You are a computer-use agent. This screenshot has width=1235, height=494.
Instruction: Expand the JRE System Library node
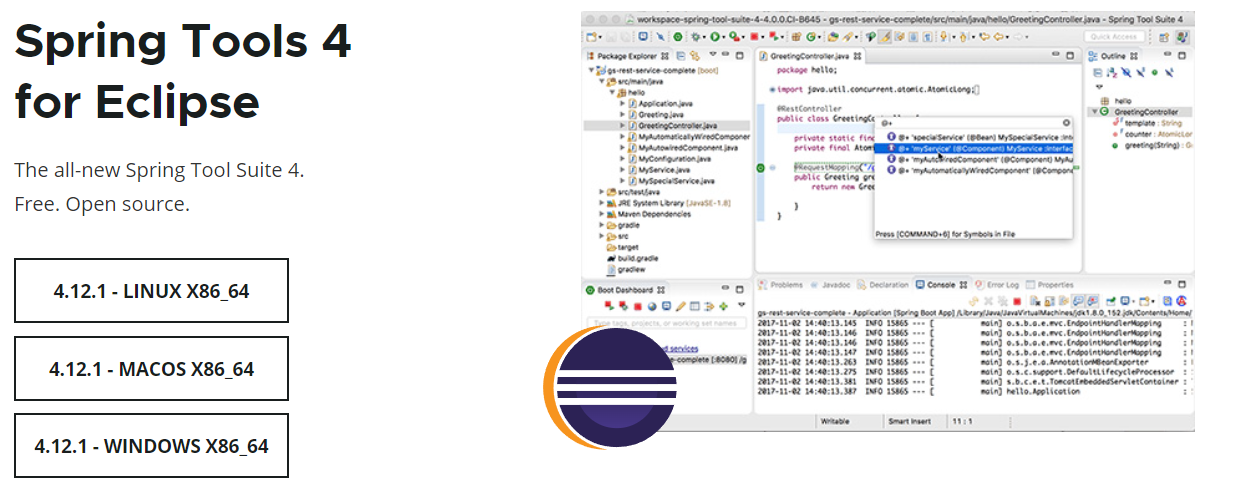click(600, 203)
